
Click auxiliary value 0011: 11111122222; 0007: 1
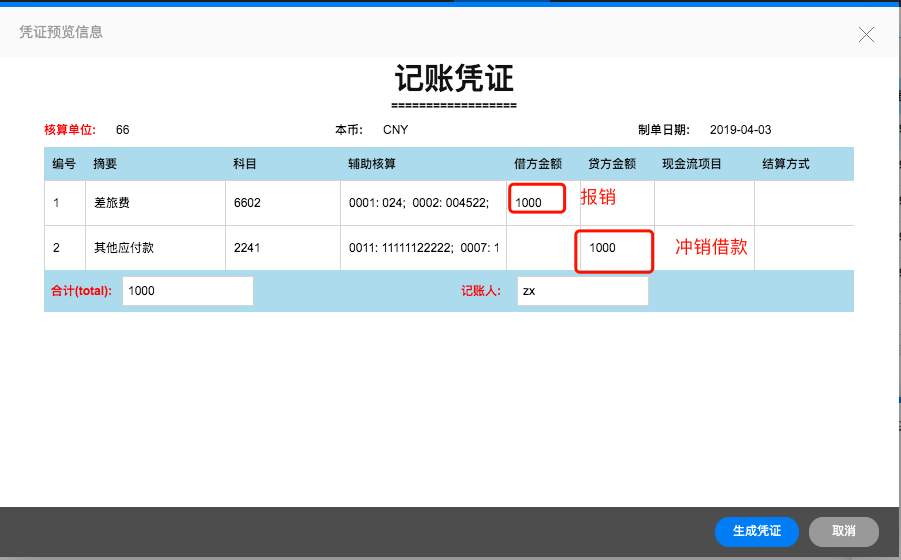(x=424, y=248)
